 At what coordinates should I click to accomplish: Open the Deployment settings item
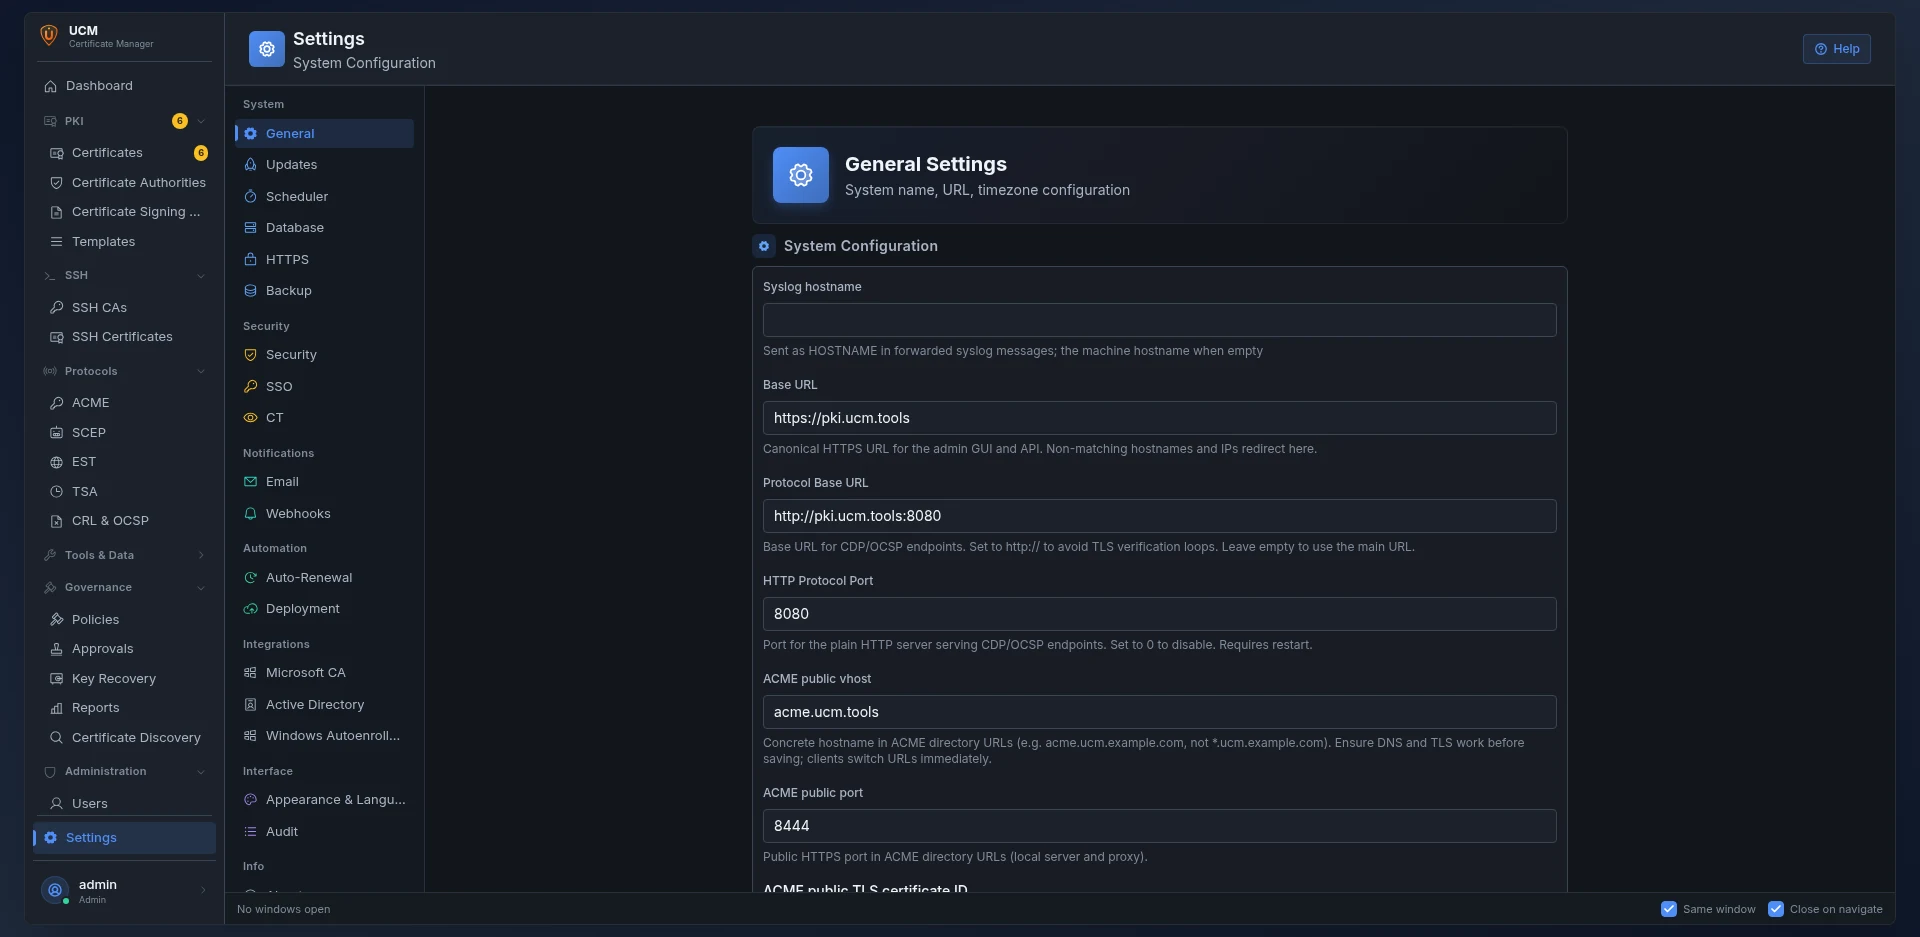[324, 609]
